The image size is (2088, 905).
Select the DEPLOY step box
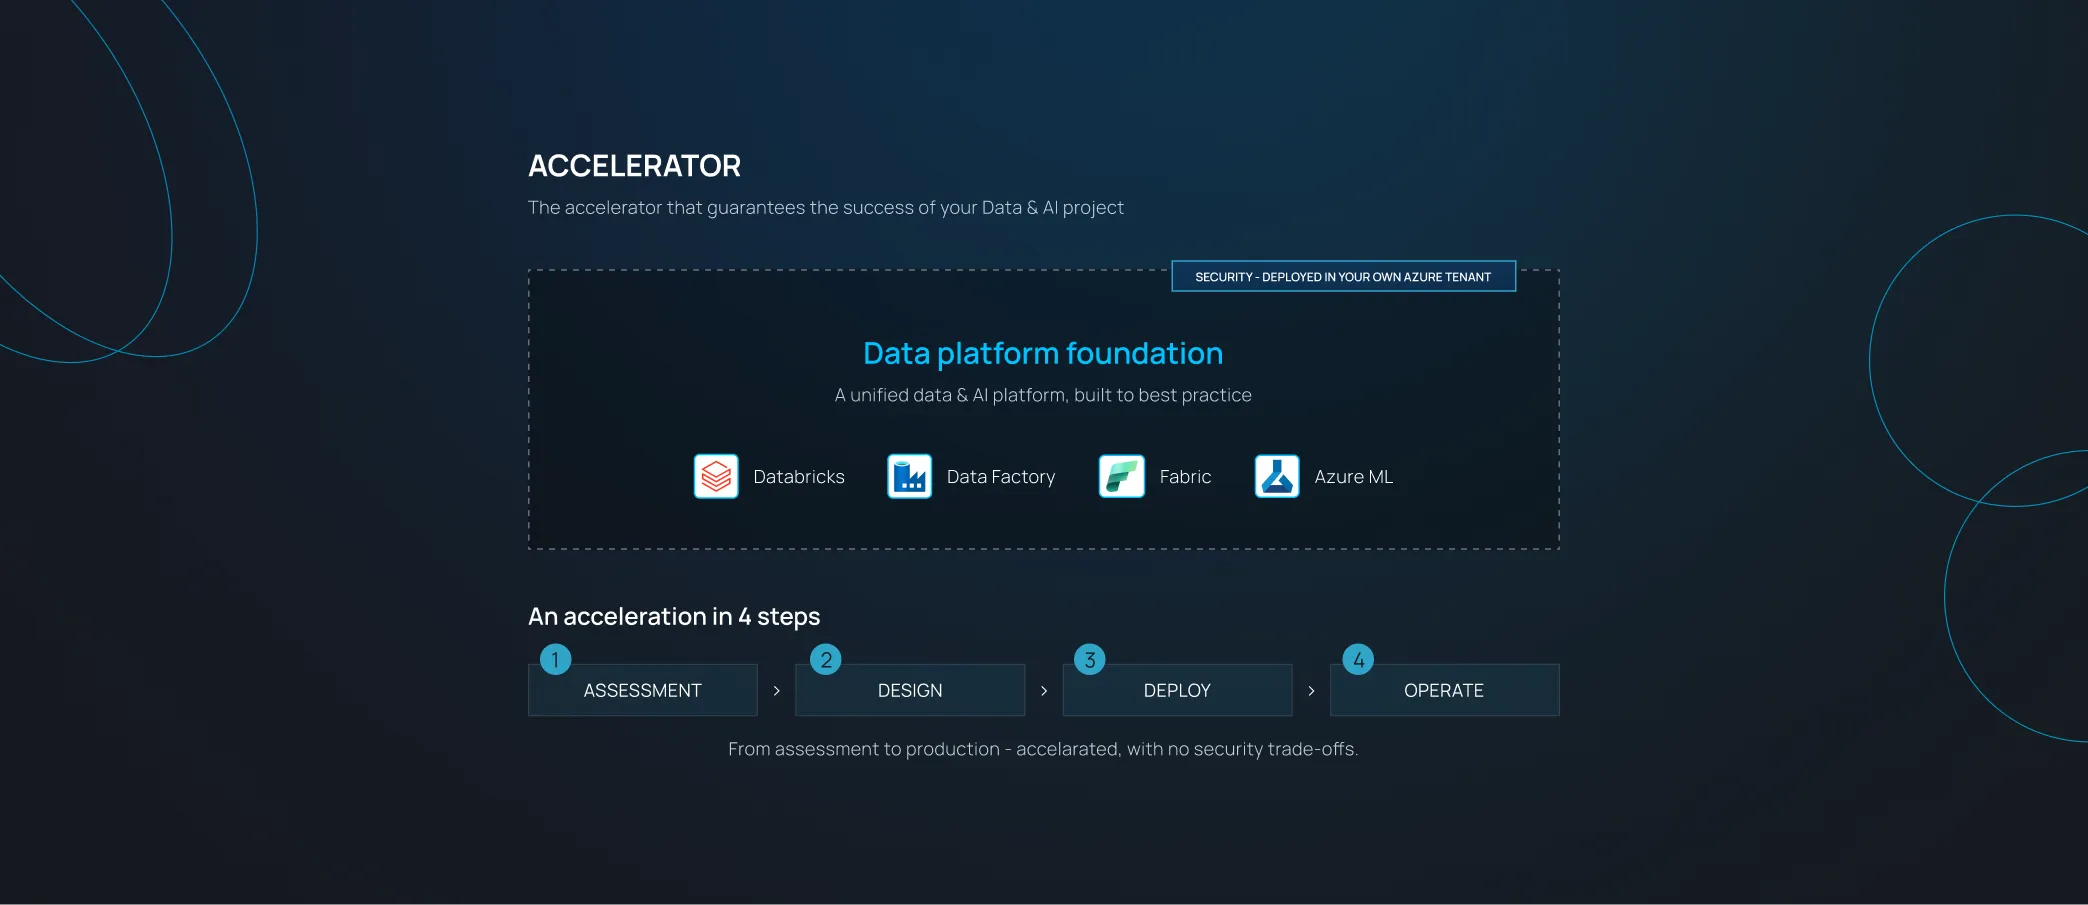tap(1177, 690)
